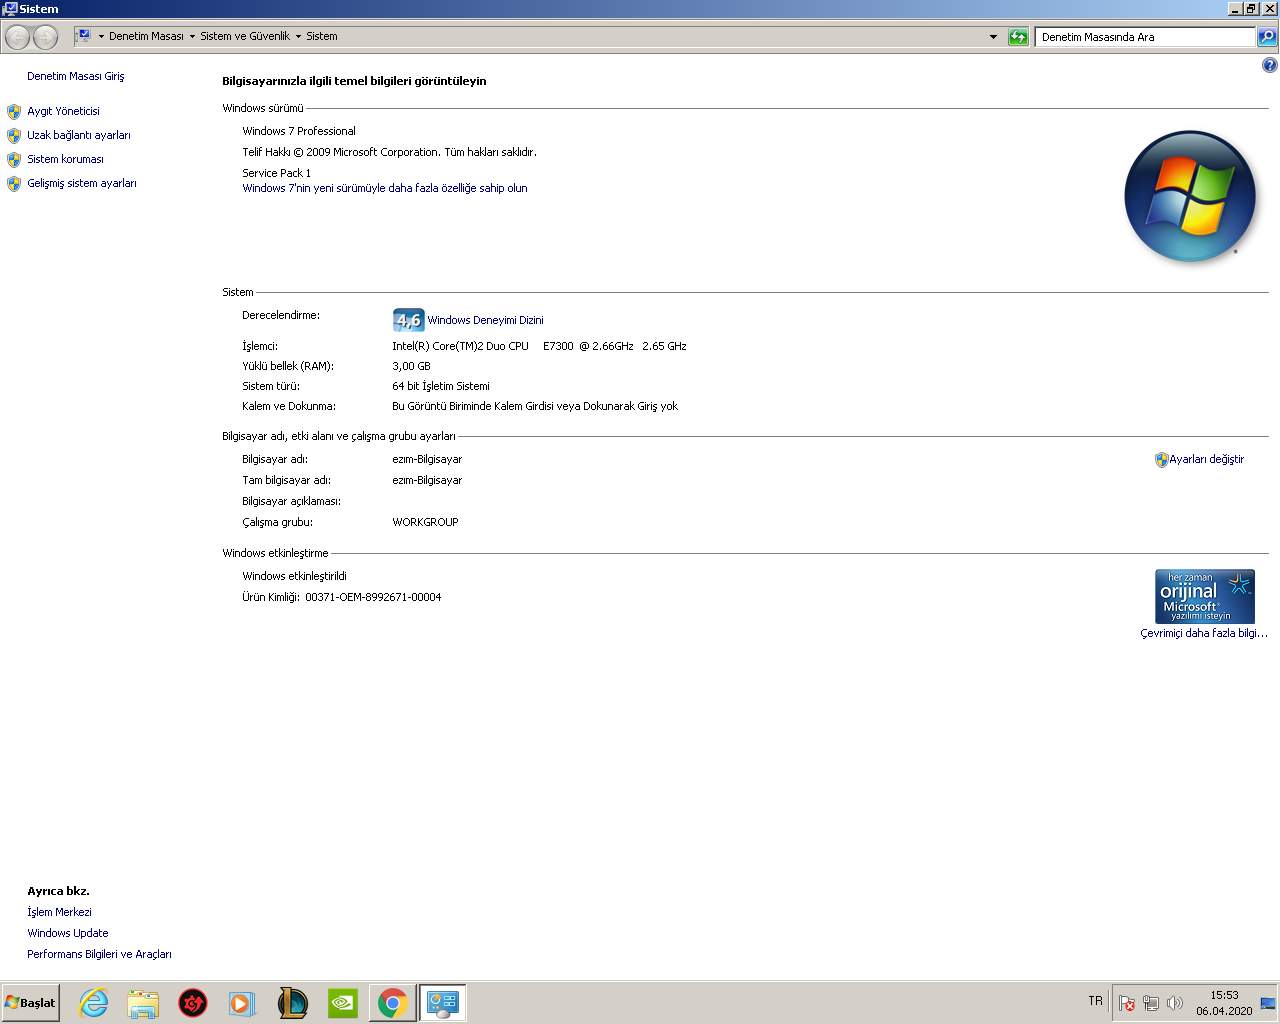Open the address bar history dropdown arrow

pos(993,37)
